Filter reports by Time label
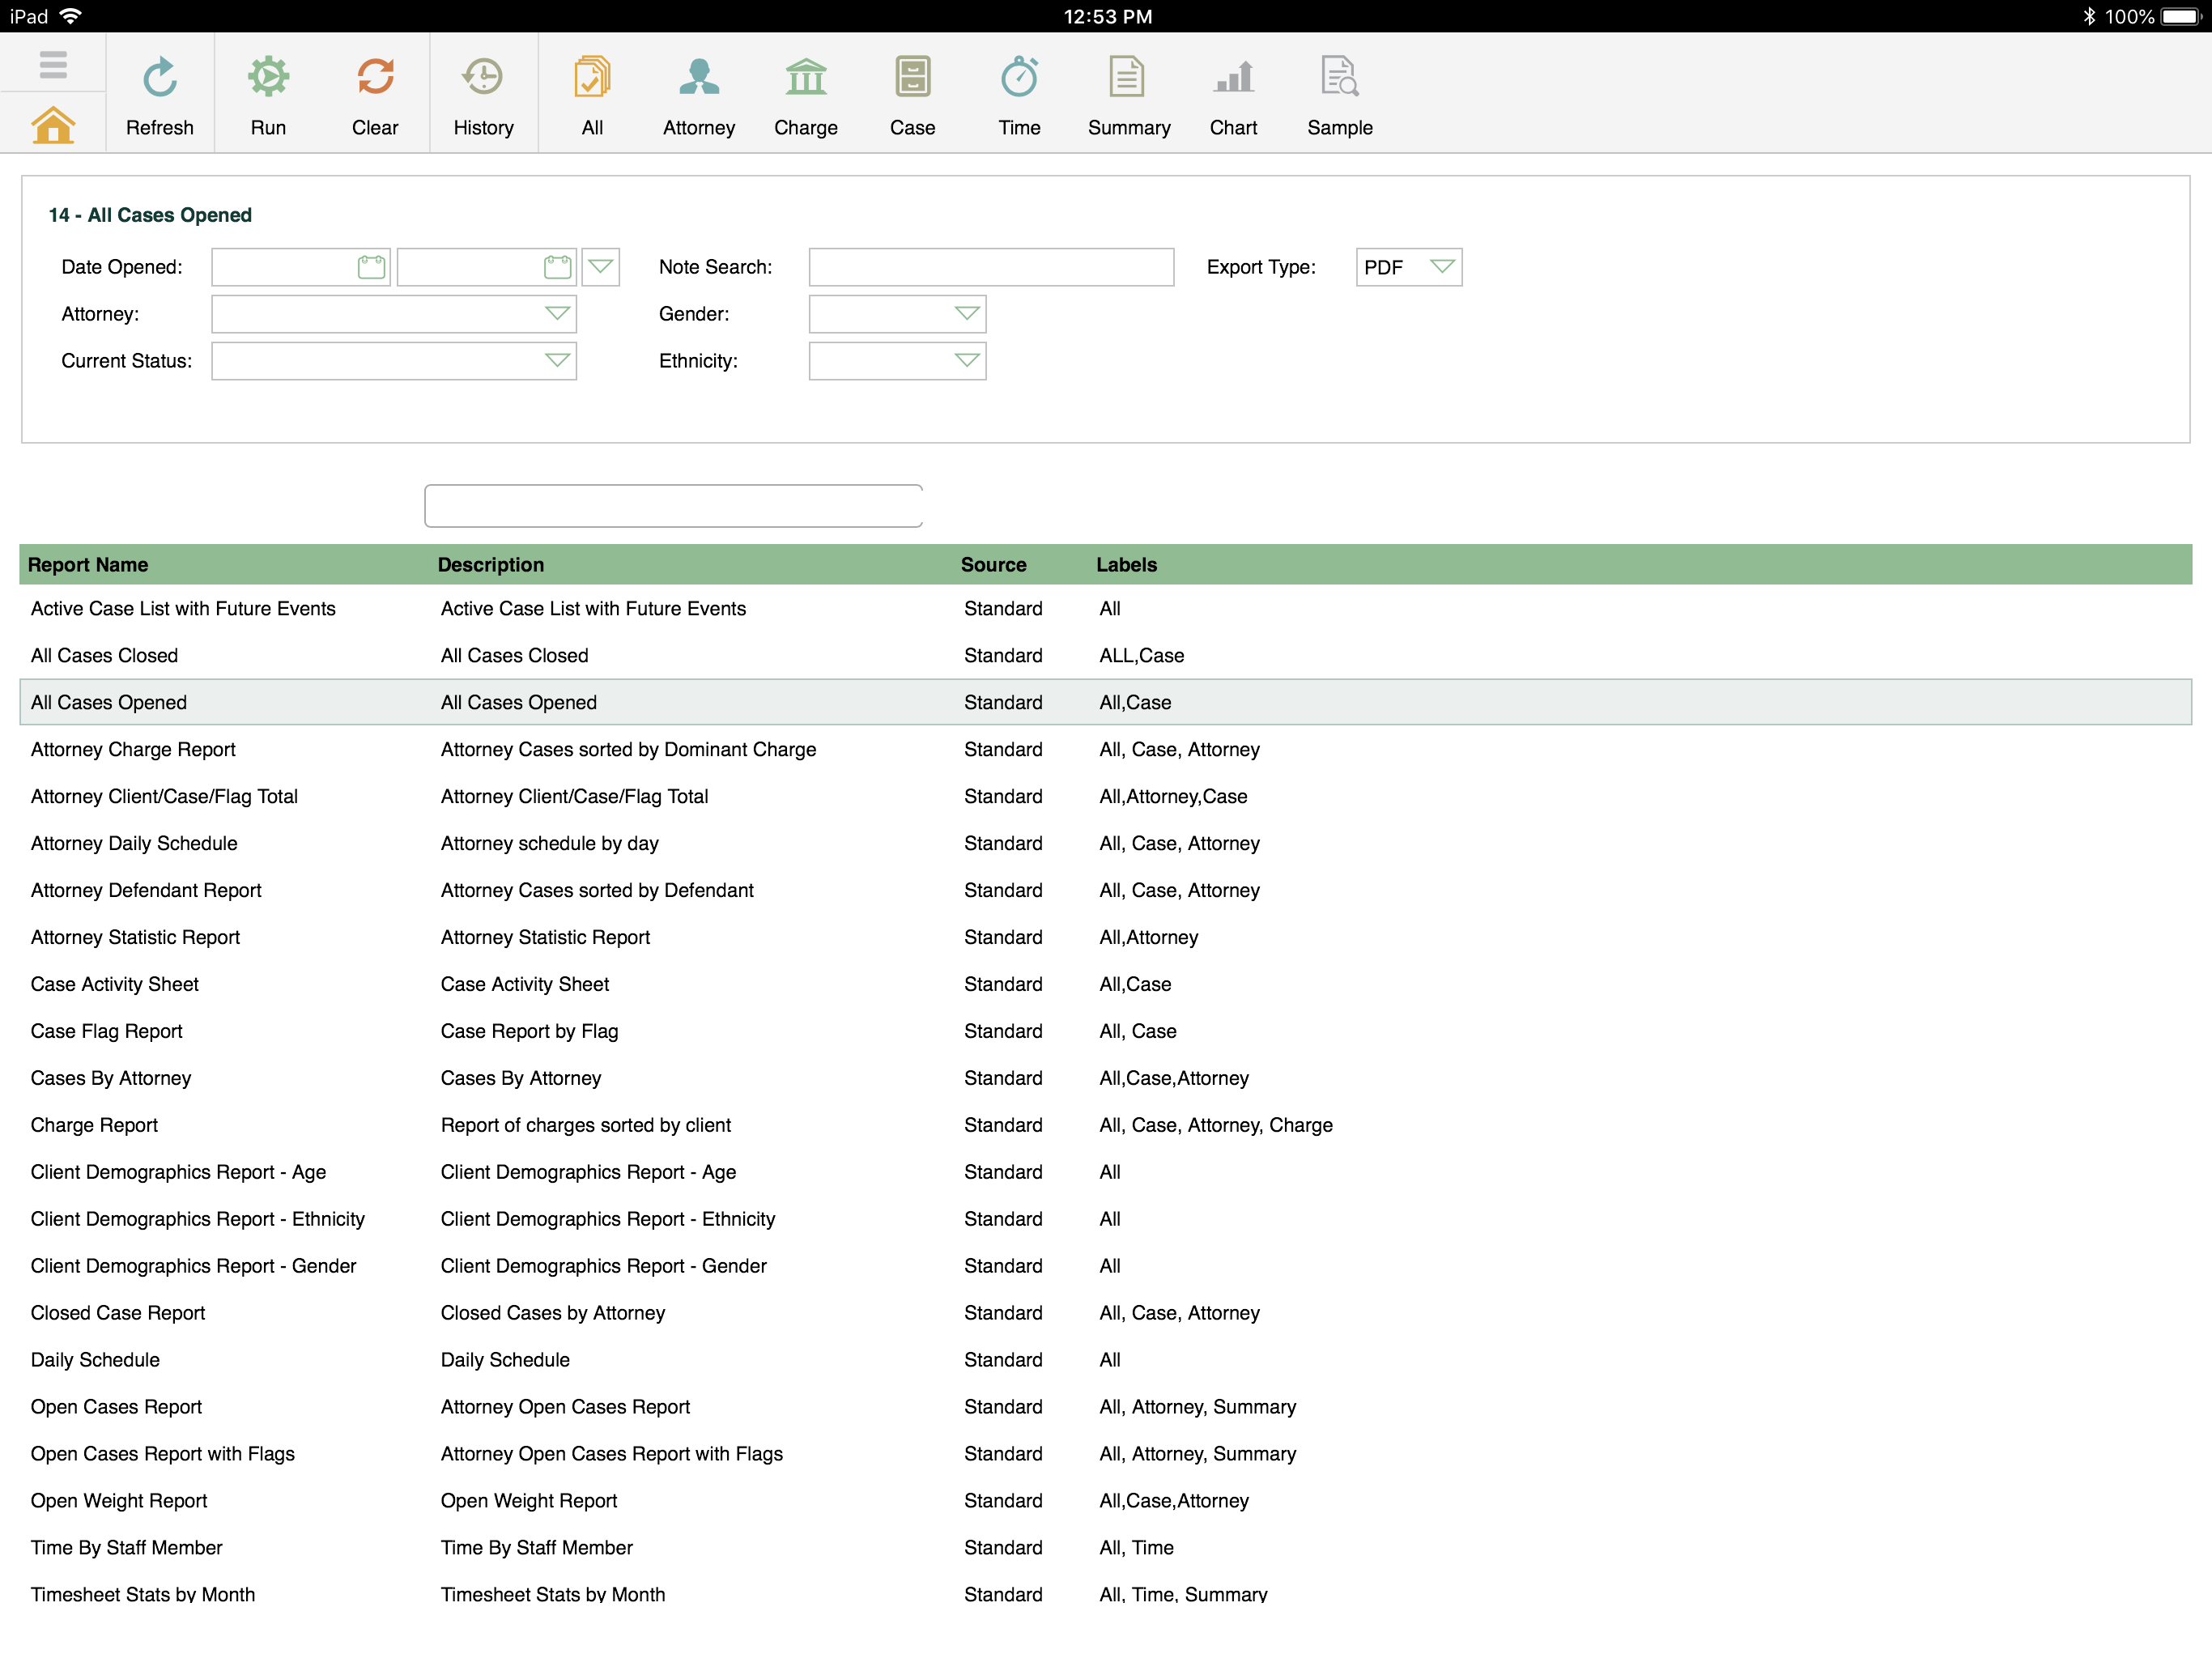Viewport: 2212px width, 1658px height. [1019, 96]
